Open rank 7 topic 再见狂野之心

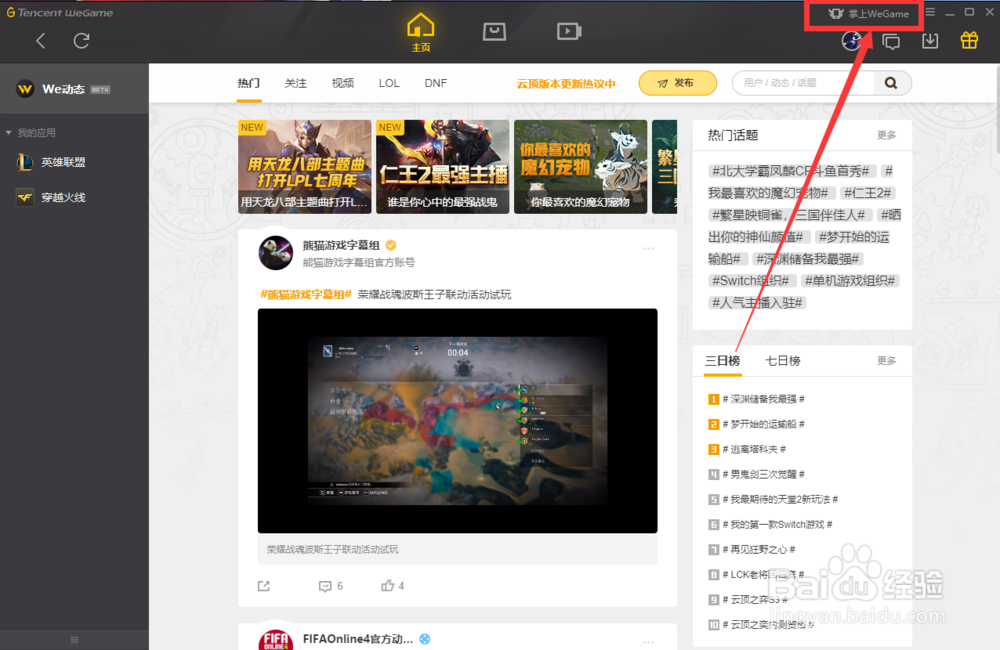point(759,549)
